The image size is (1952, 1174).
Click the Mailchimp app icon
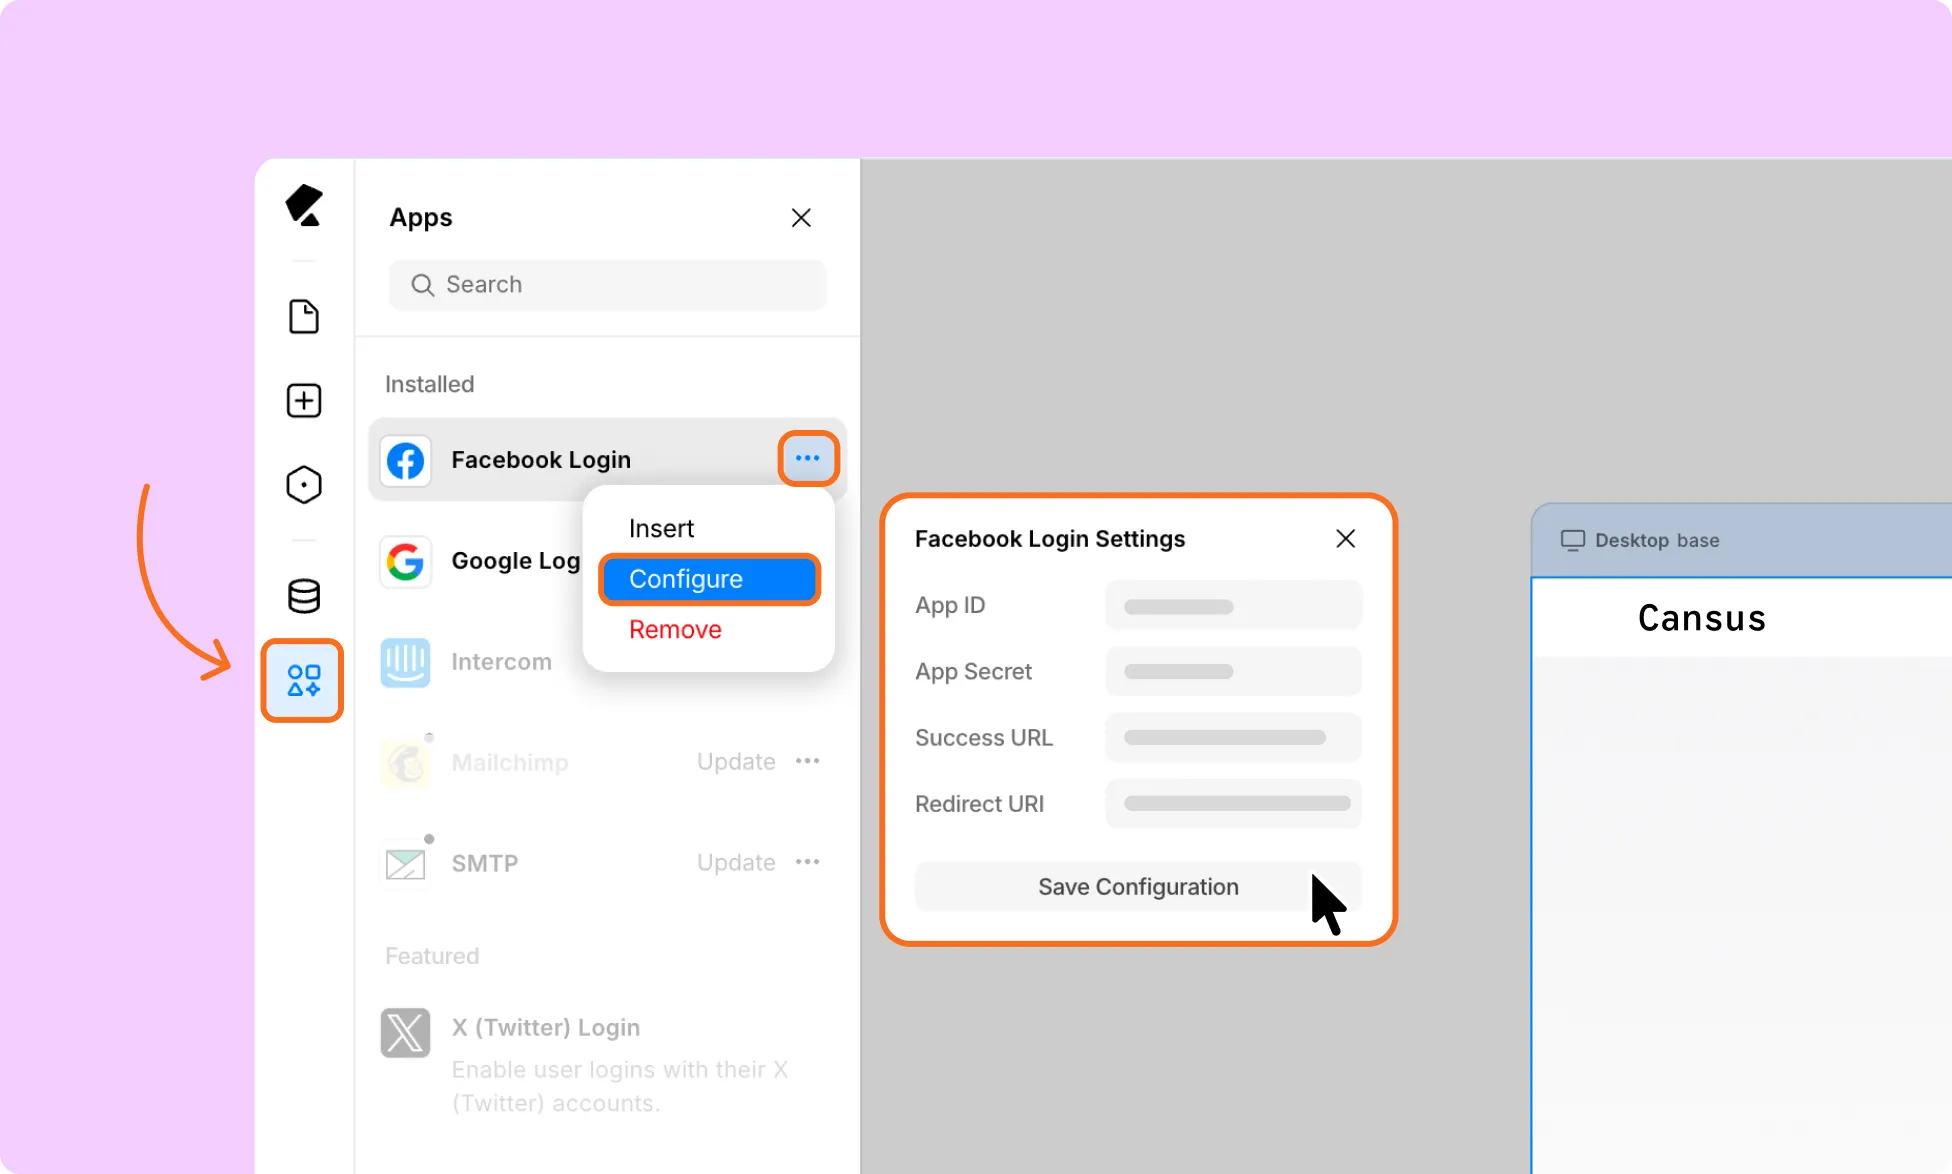(406, 763)
